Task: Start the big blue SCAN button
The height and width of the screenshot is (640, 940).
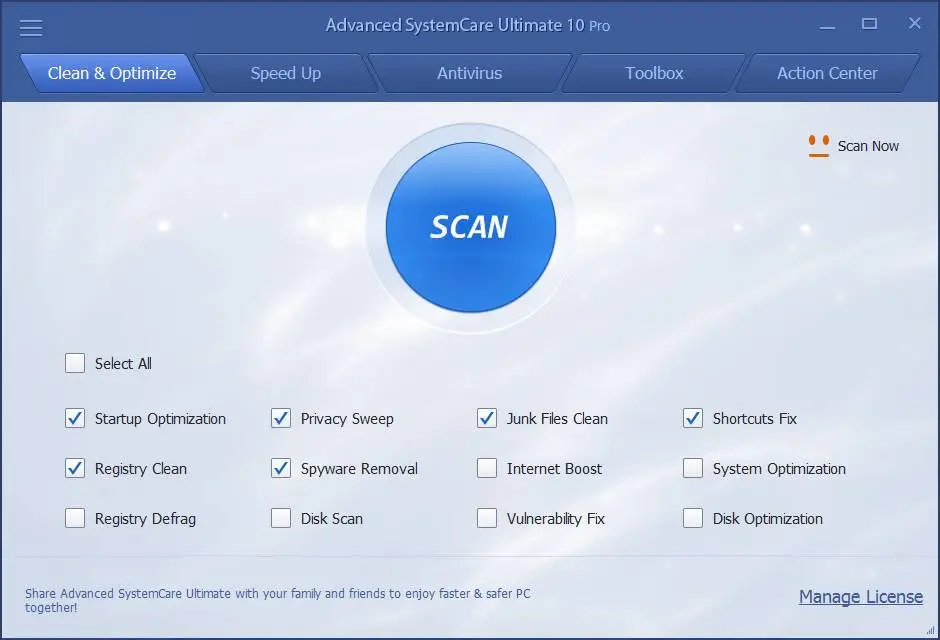Action: 471,227
